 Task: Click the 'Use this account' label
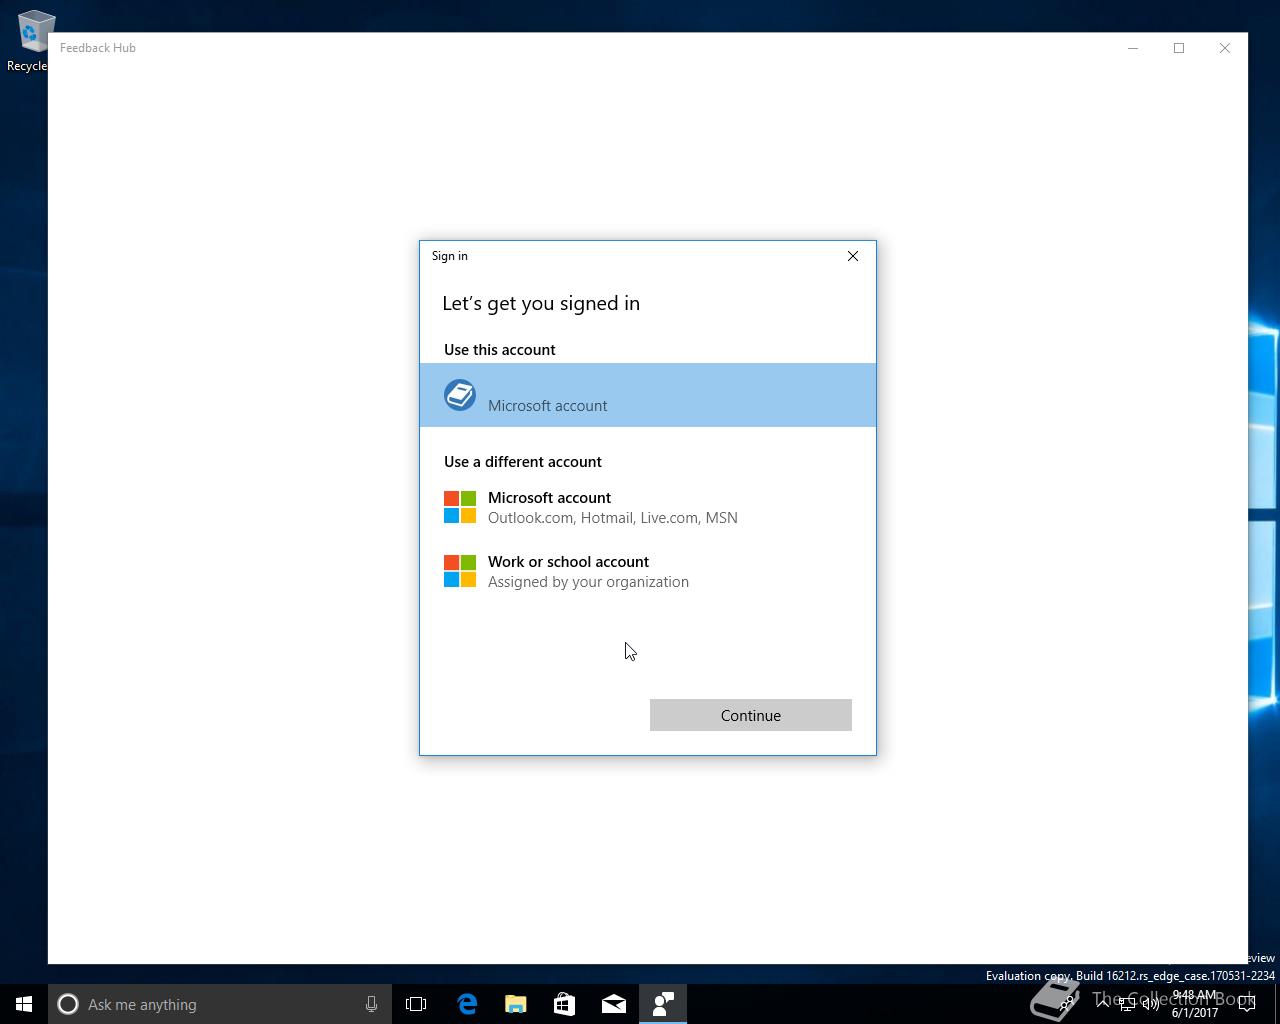(x=500, y=349)
